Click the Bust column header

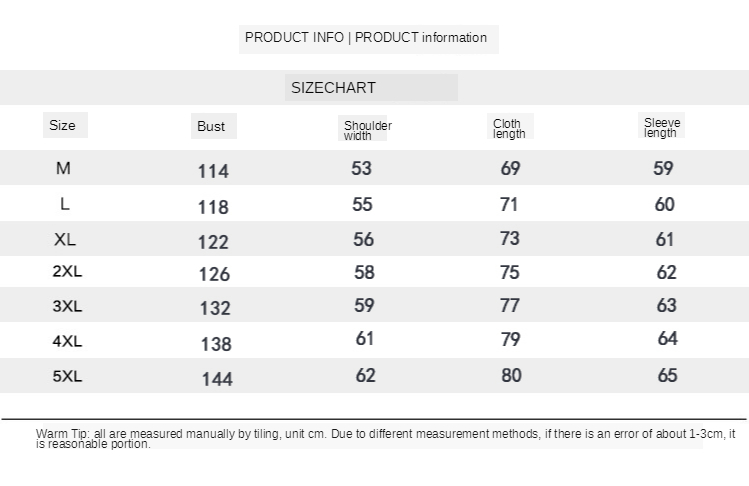tap(211, 127)
